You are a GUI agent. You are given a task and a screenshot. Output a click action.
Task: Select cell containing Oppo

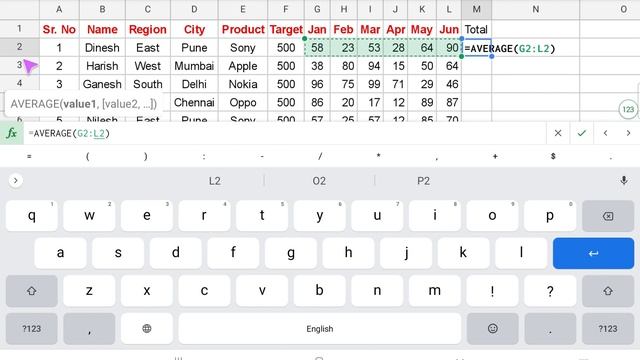[243, 102]
